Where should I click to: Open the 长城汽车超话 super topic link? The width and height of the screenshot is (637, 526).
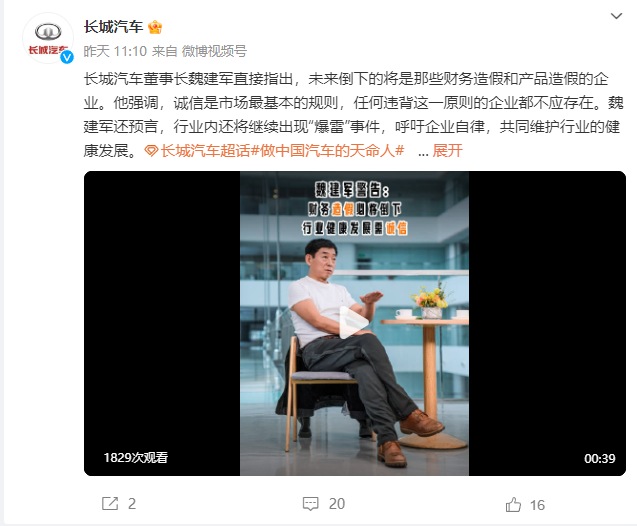(x=206, y=151)
